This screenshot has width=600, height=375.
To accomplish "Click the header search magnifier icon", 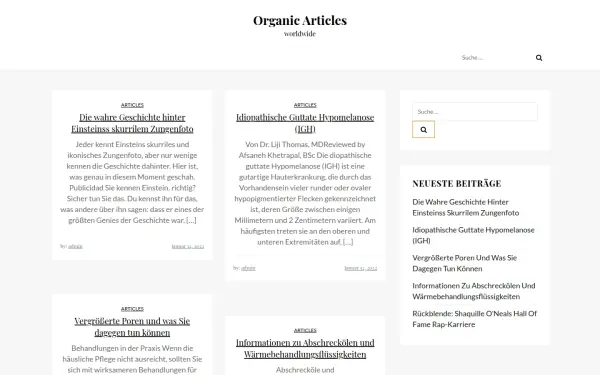I will tap(539, 58).
